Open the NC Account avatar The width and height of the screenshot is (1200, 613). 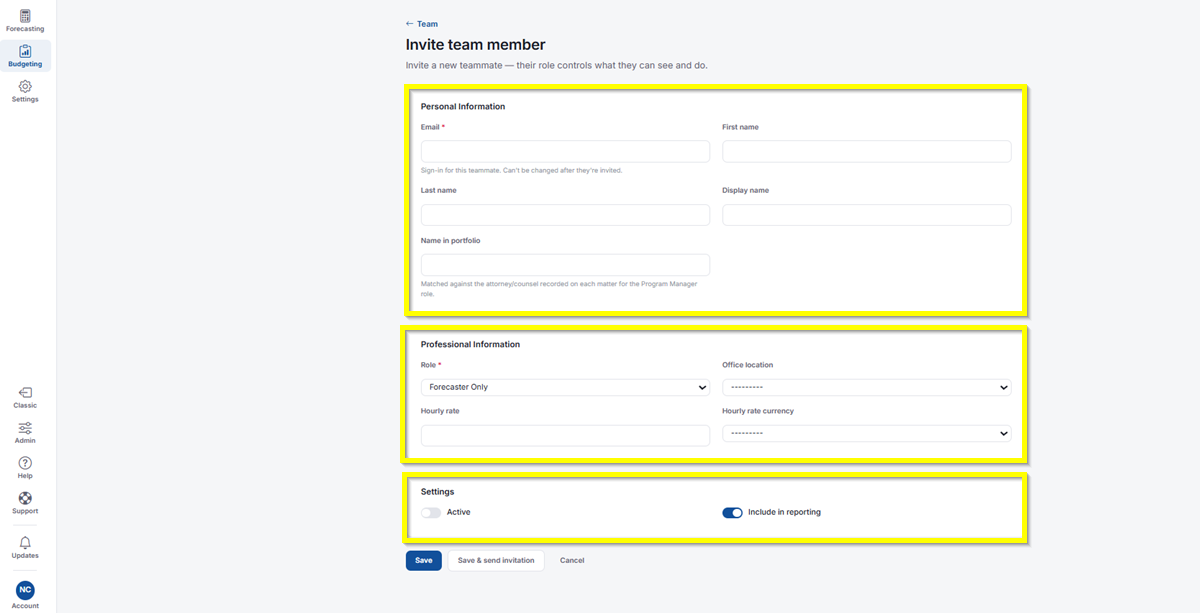tap(25, 590)
